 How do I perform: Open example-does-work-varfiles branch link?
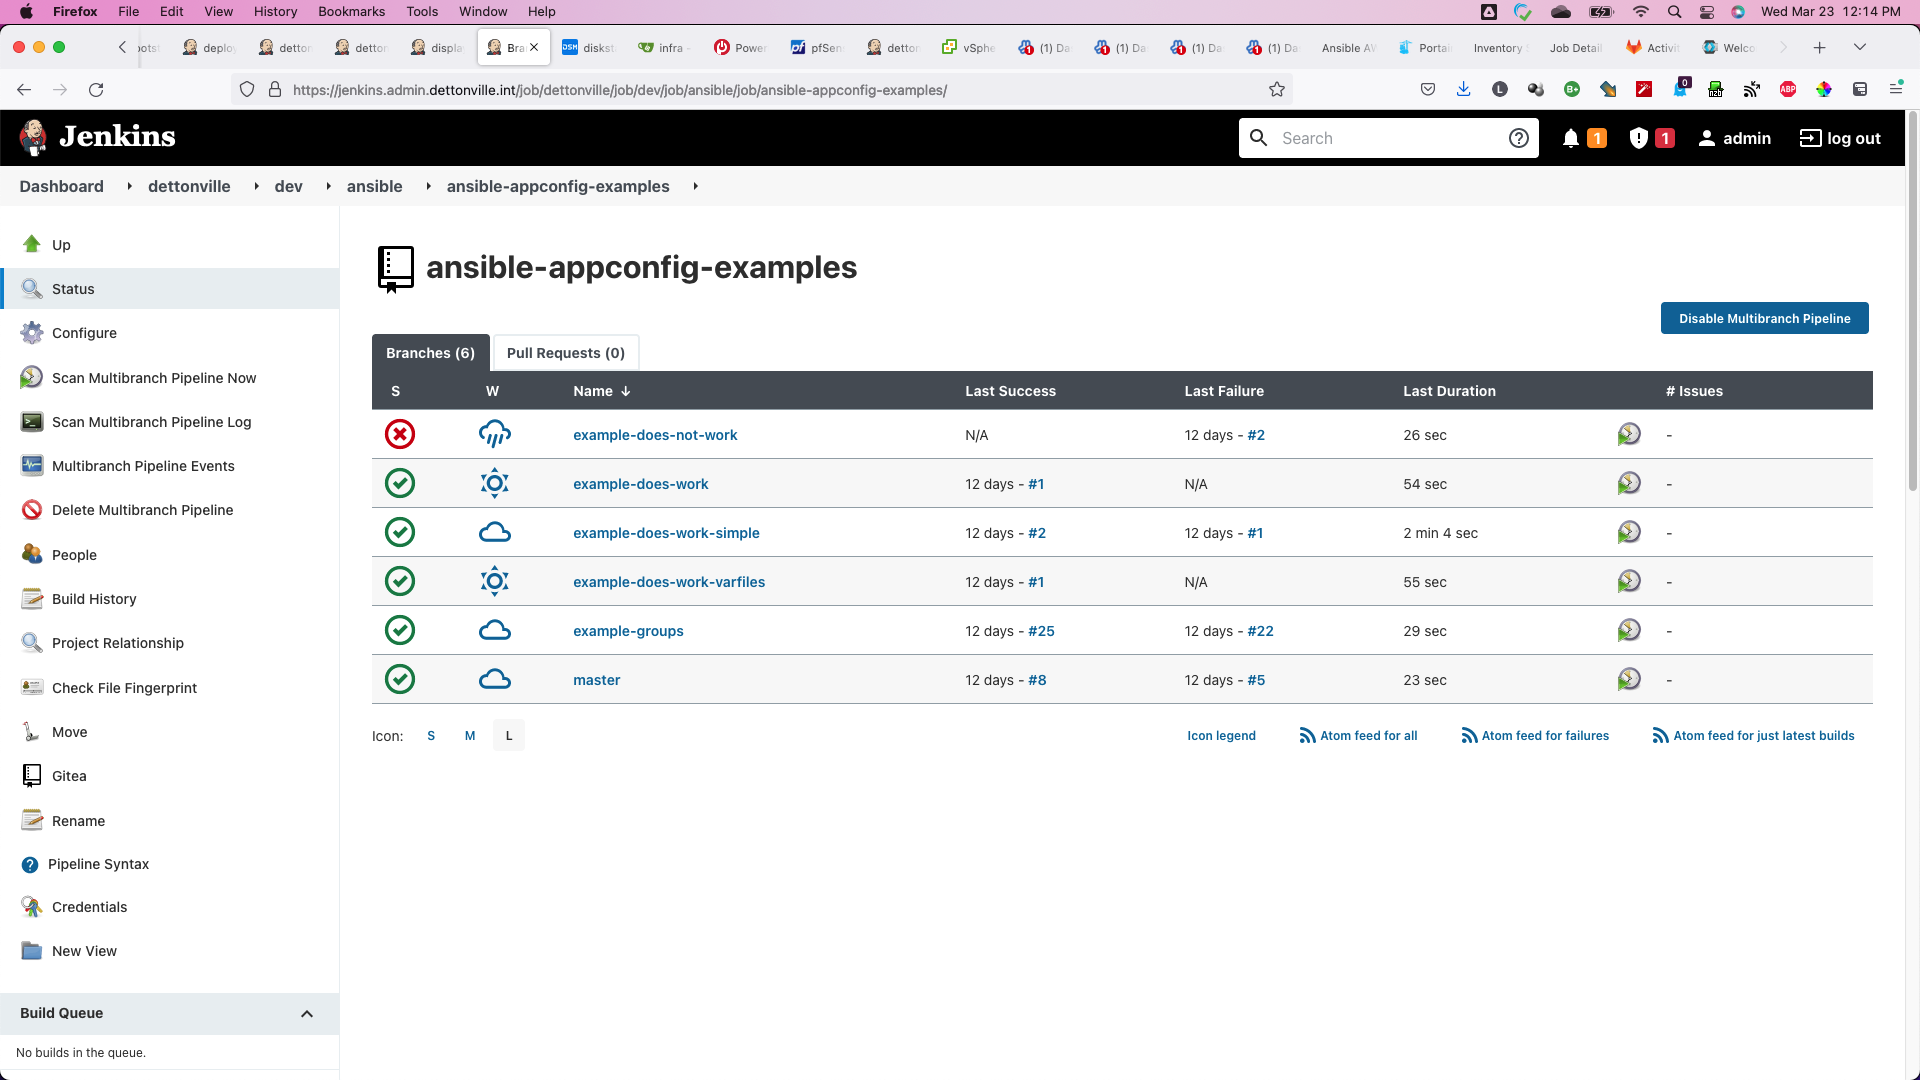(x=668, y=582)
